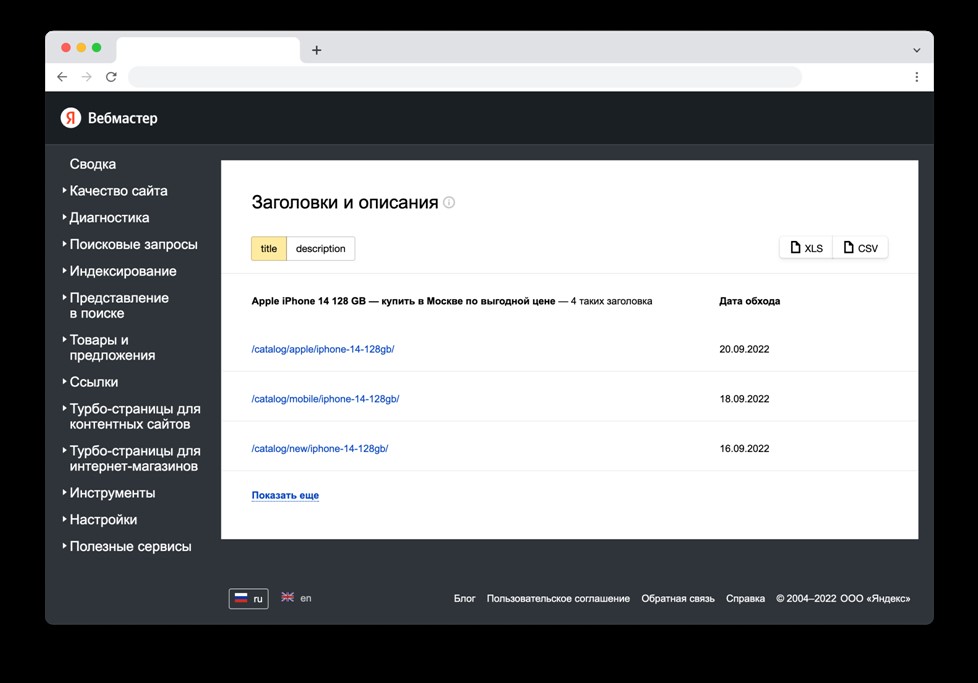Open the /catalog/new/iphone-14-128gb/ link
Viewport: 978px width, 683px height.
pos(320,448)
